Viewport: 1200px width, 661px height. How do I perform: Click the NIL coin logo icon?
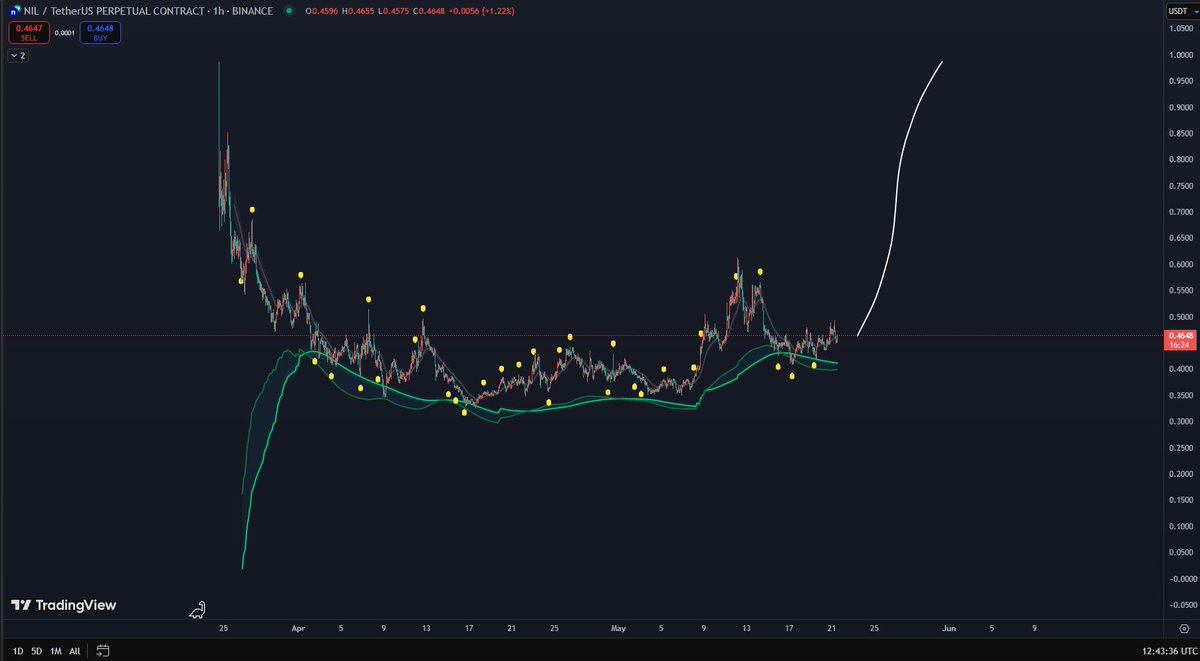point(15,10)
